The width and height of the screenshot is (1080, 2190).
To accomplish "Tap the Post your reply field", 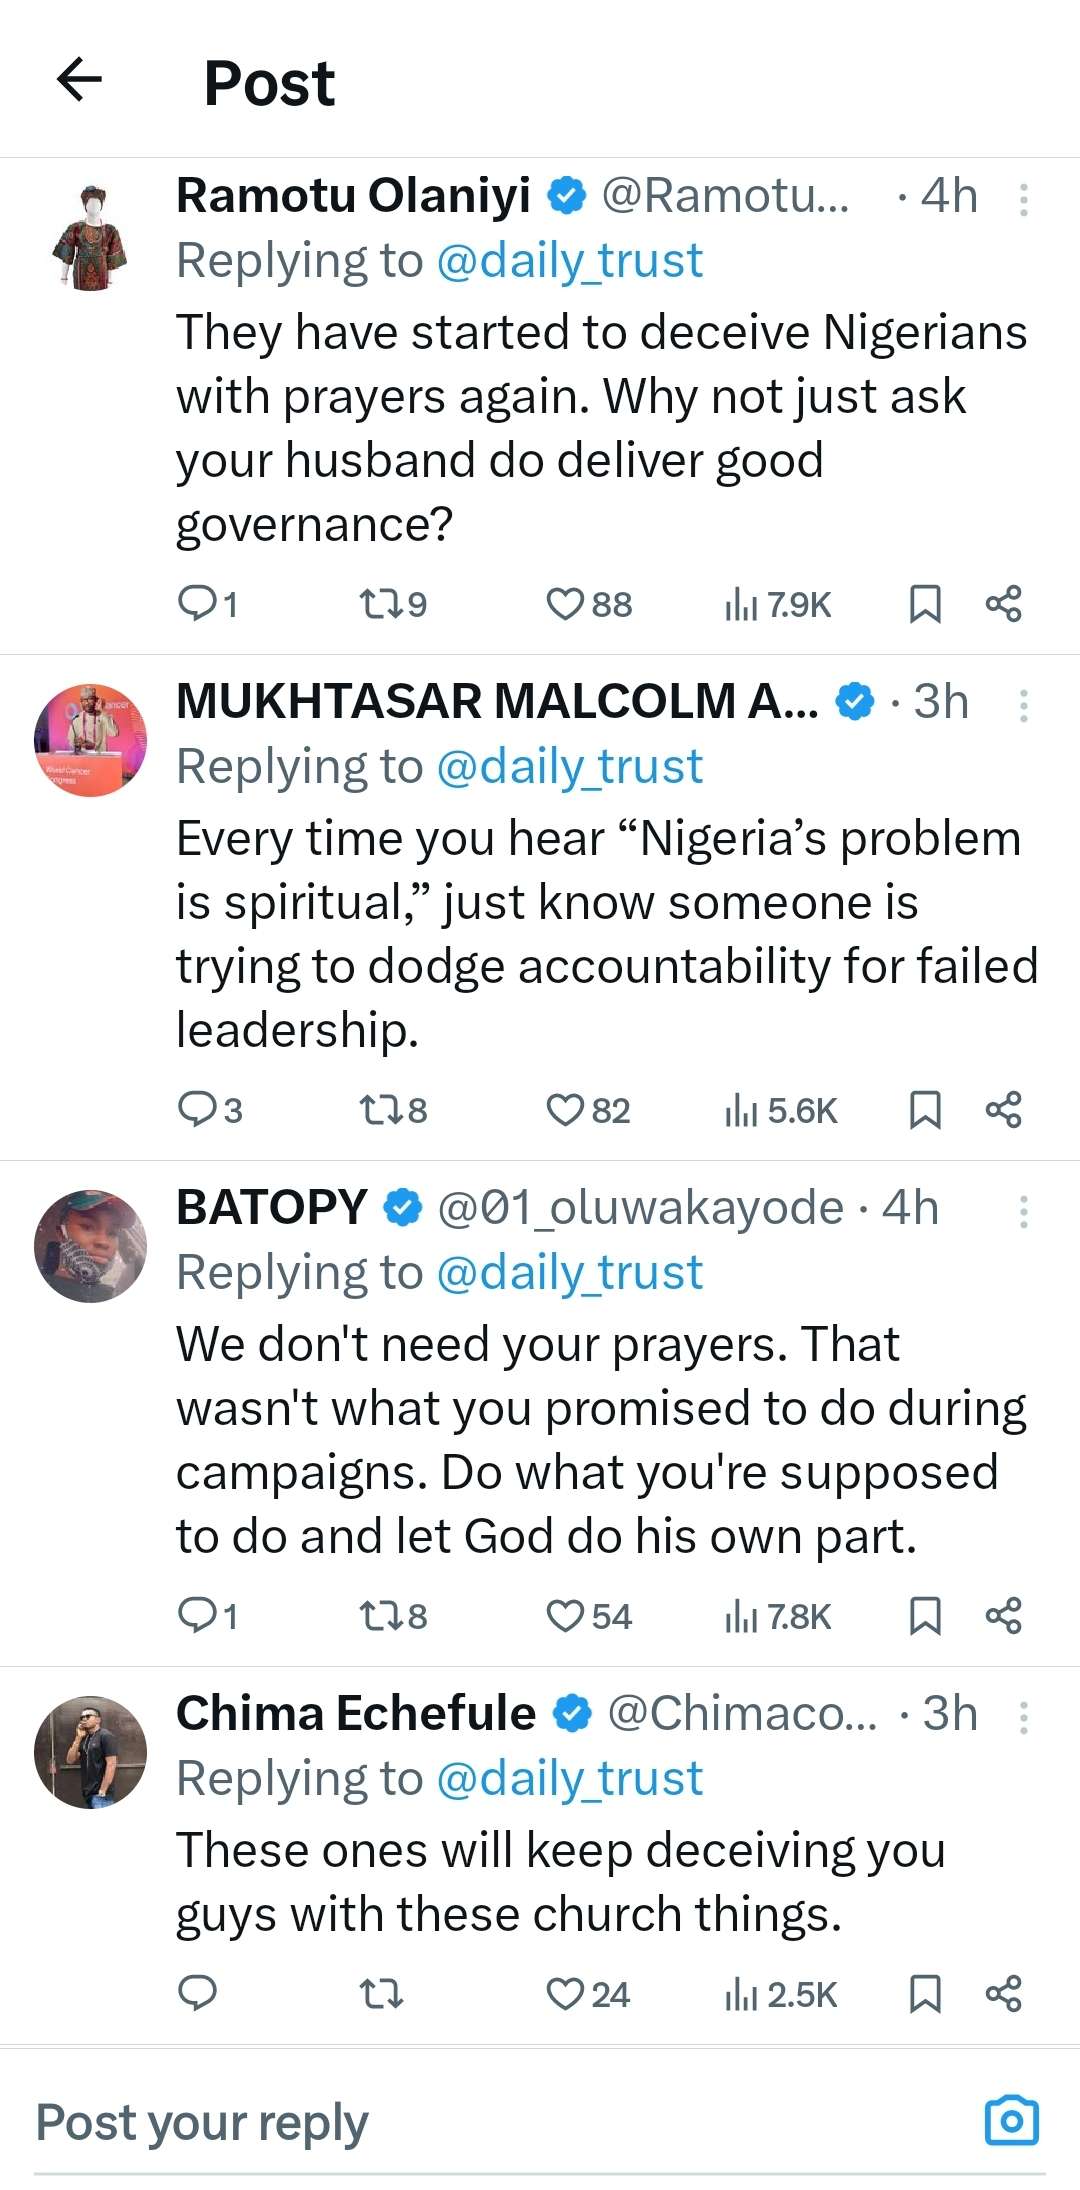I will pyautogui.click(x=400, y=2122).
